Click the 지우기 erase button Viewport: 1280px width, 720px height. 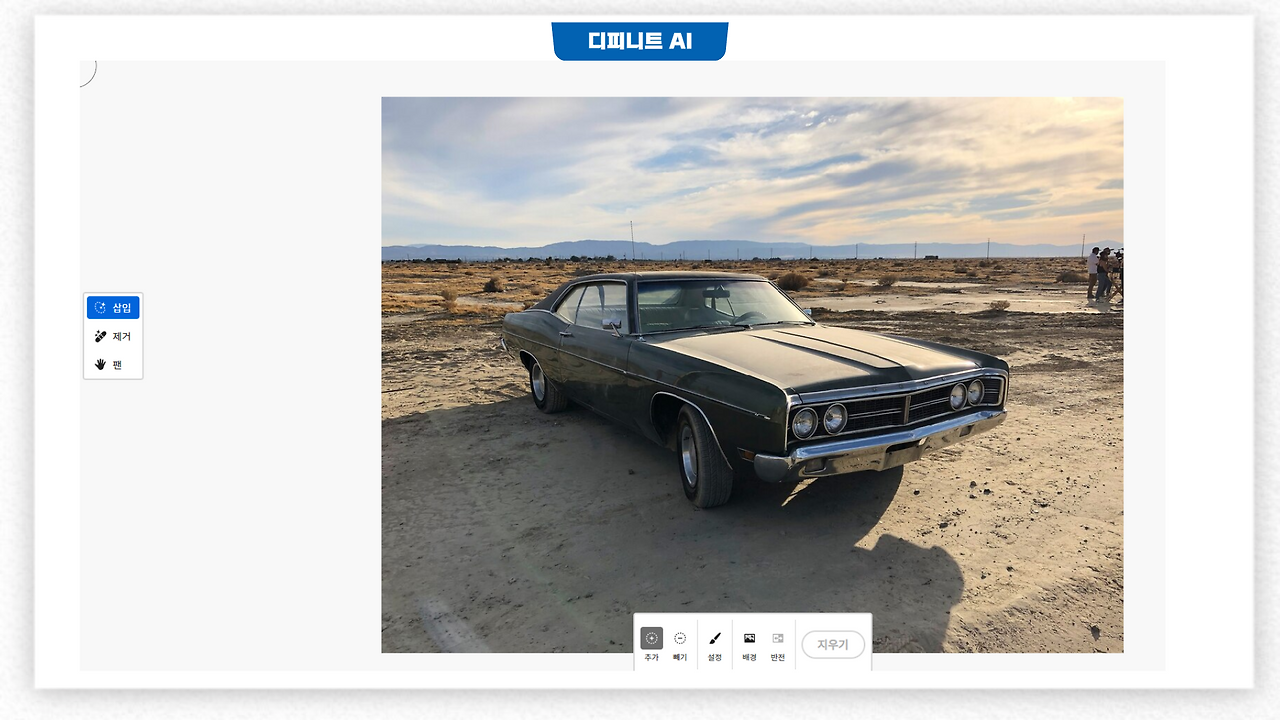(x=833, y=645)
